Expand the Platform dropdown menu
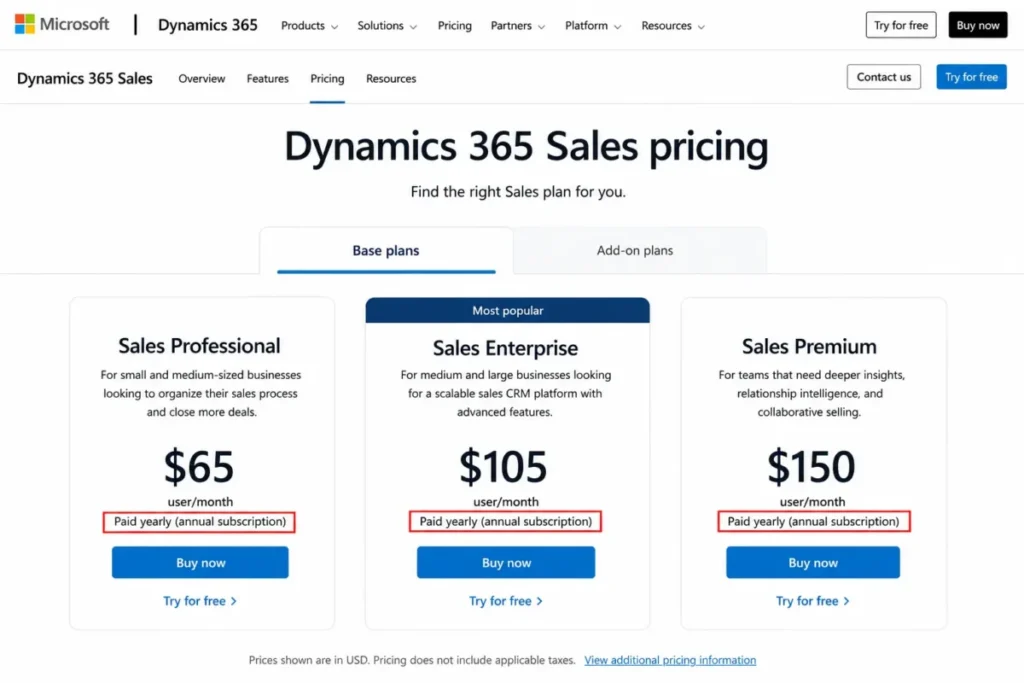Screen dimensions: 1024x683 [593, 25]
